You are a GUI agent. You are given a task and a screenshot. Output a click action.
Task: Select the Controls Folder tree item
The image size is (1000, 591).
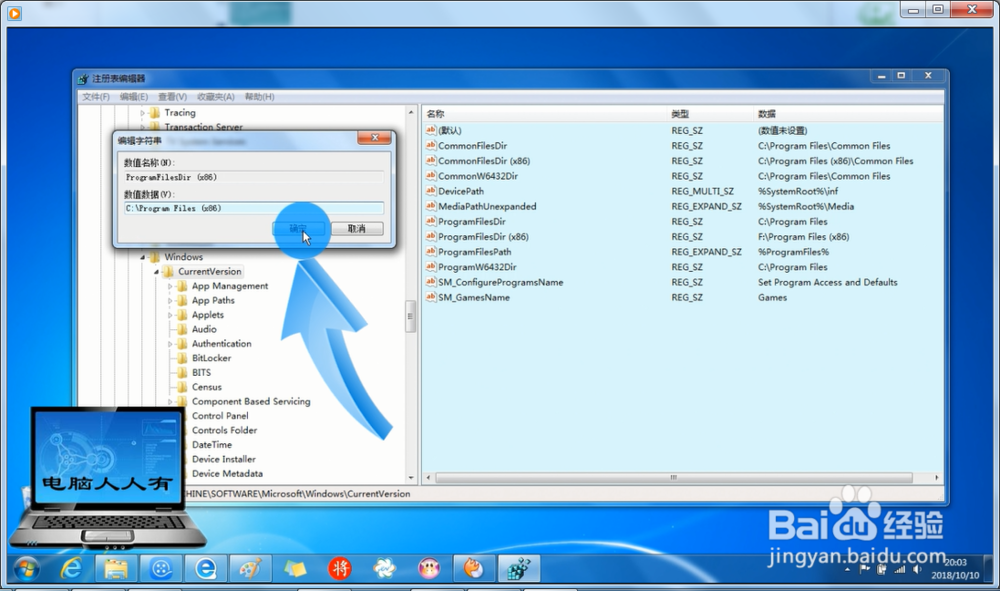click(x=224, y=430)
